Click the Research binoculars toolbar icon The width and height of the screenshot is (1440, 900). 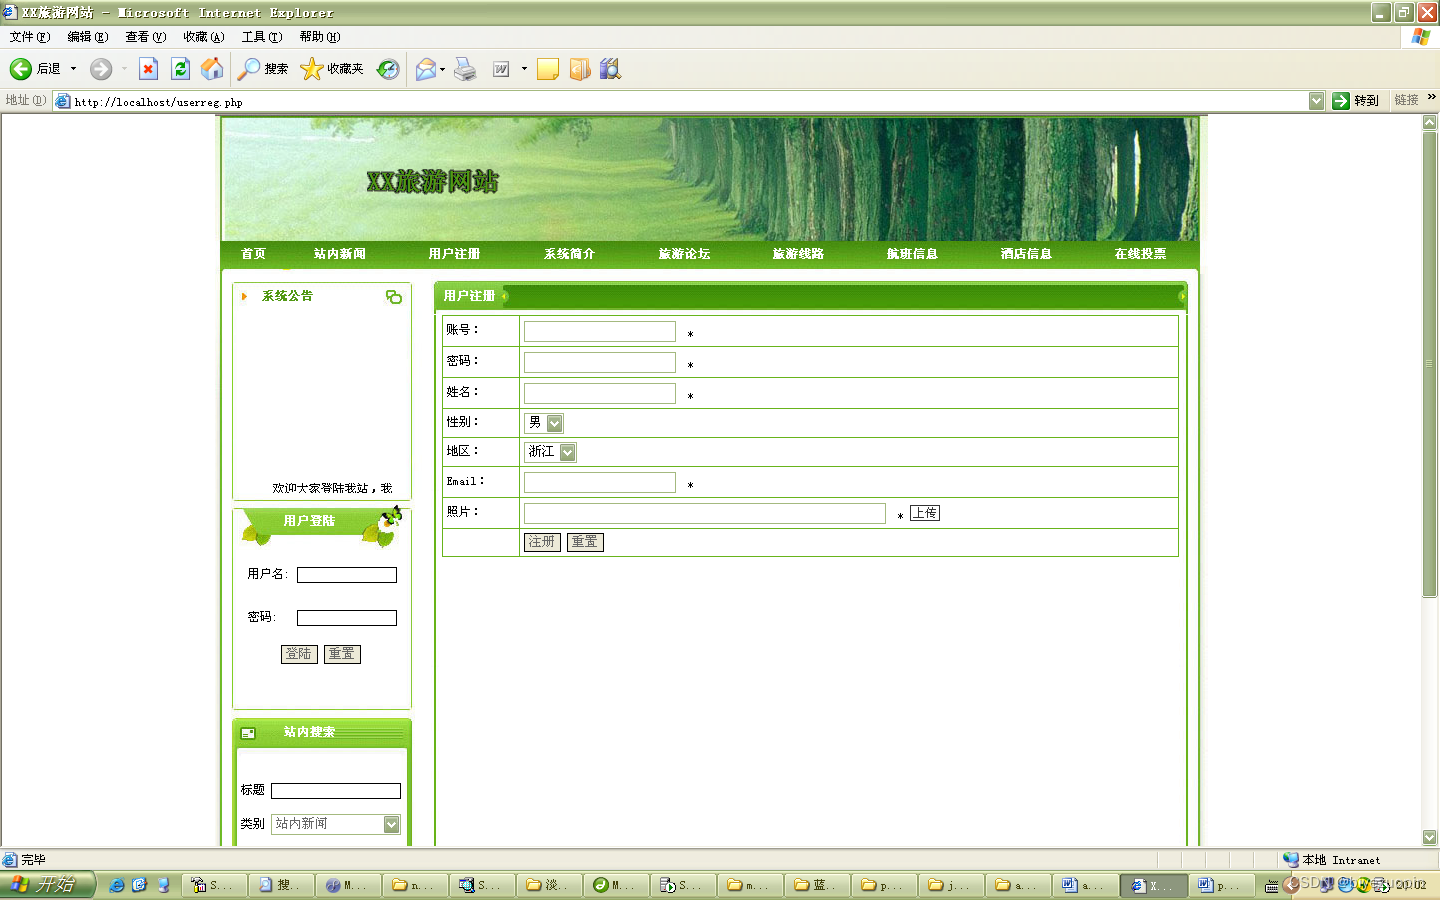point(610,69)
